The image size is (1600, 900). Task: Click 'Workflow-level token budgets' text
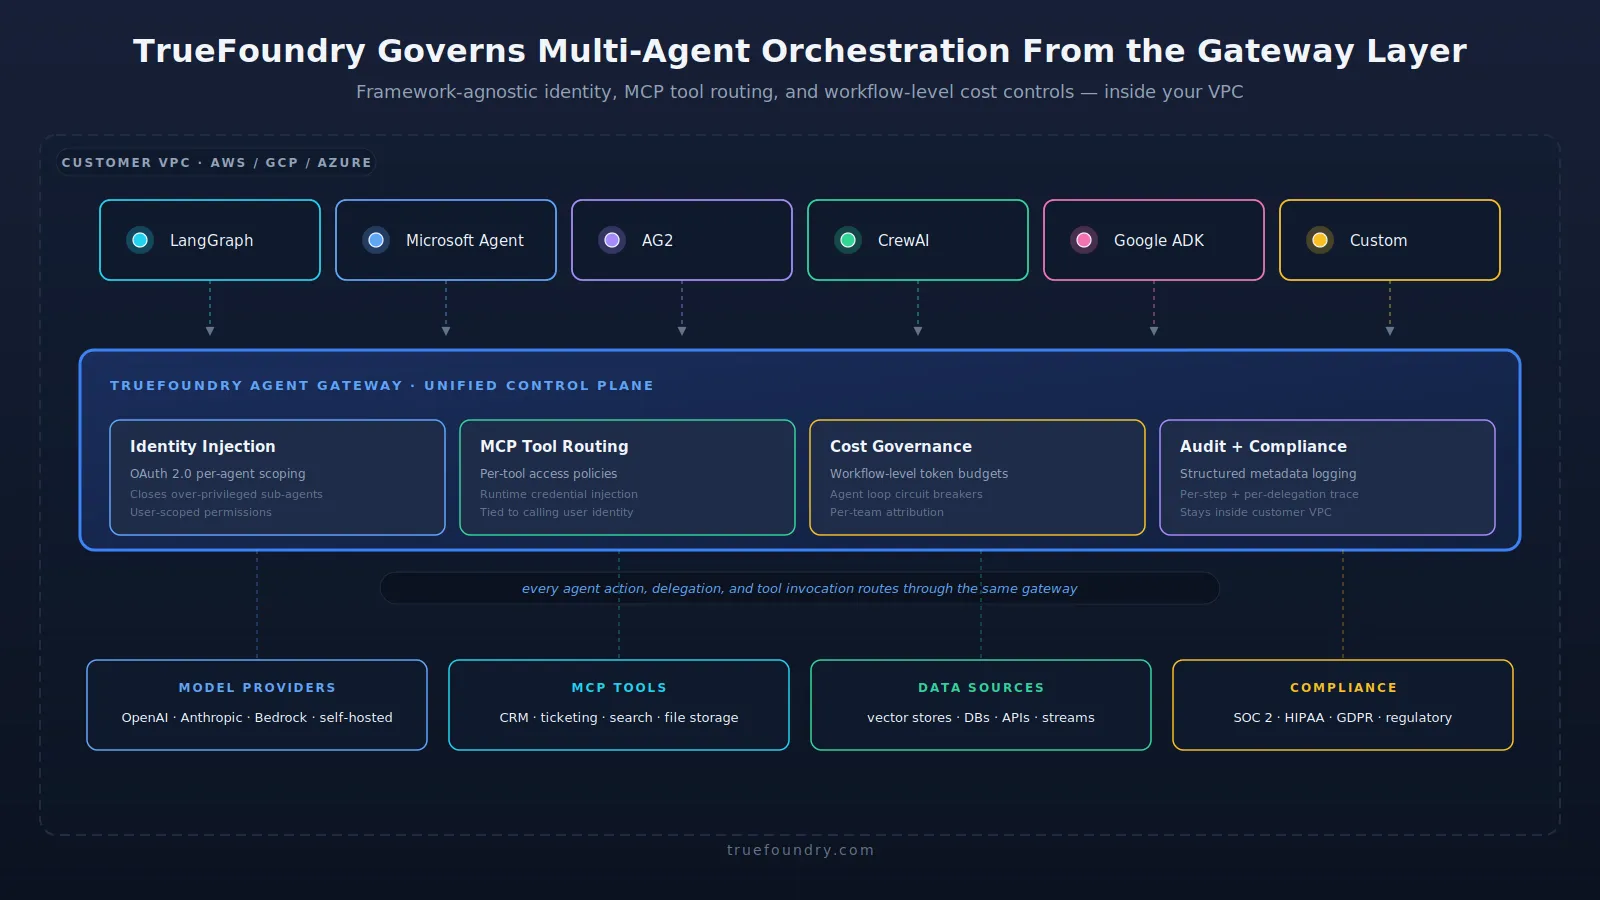919,474
